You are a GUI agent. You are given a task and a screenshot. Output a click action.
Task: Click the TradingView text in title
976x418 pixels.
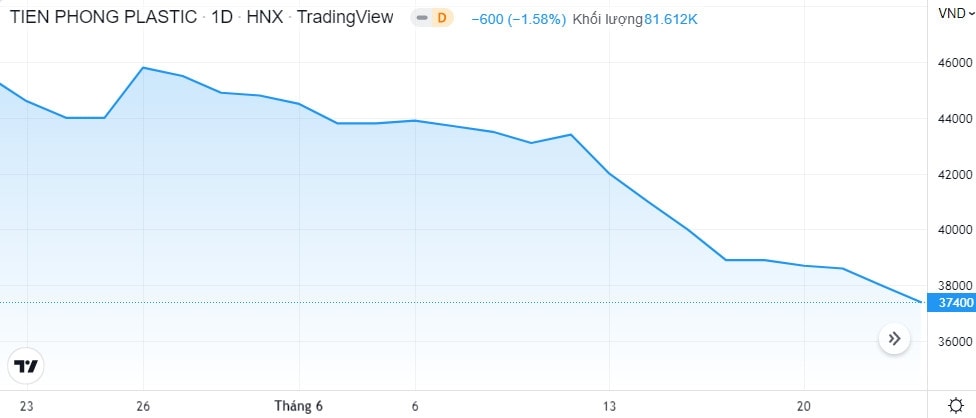tap(346, 18)
